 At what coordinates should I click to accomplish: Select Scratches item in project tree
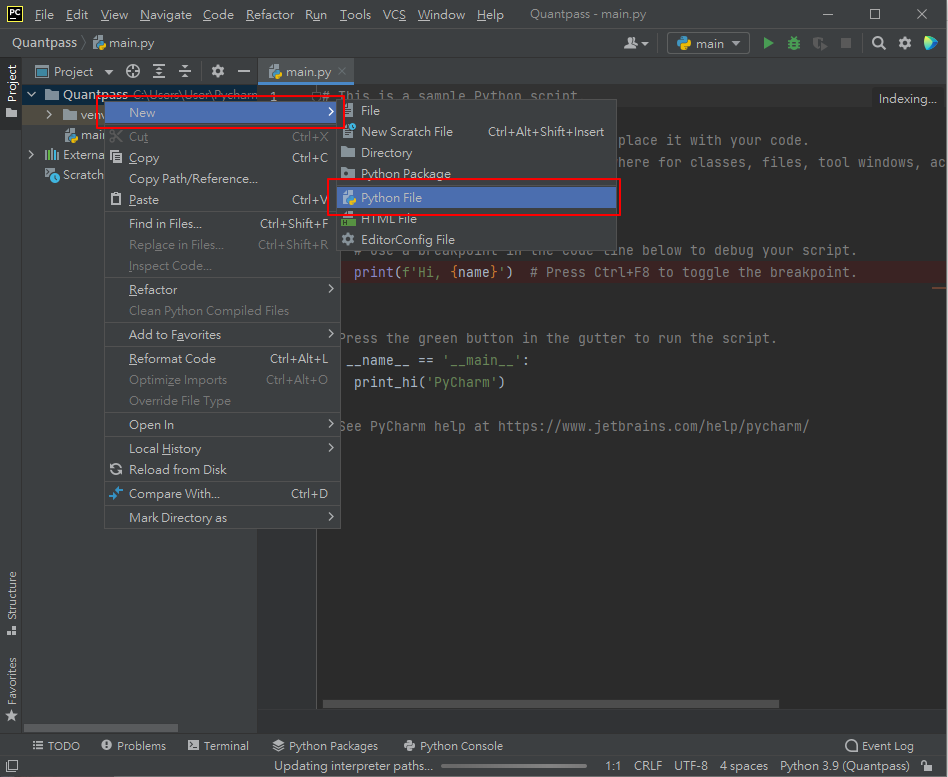coord(75,175)
